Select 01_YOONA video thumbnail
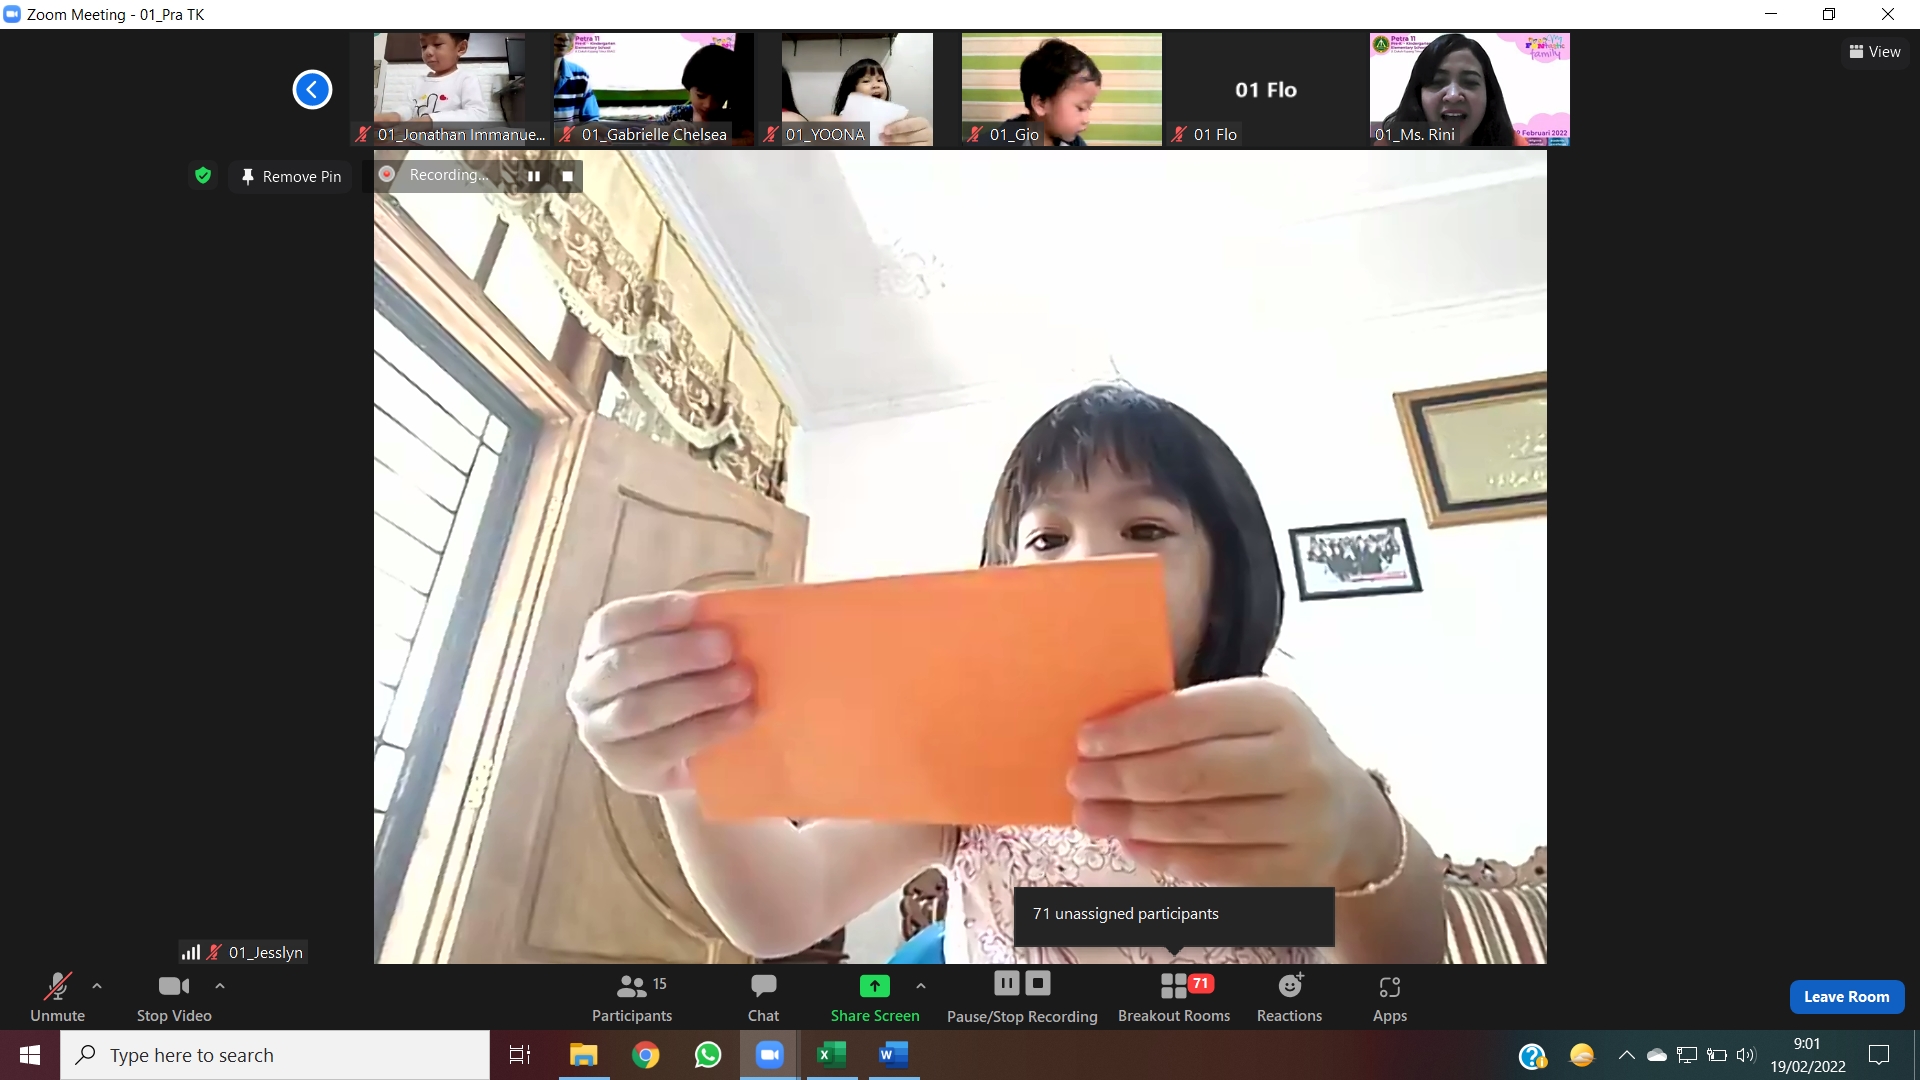Screen dimensions: 1920x1080 [857, 89]
